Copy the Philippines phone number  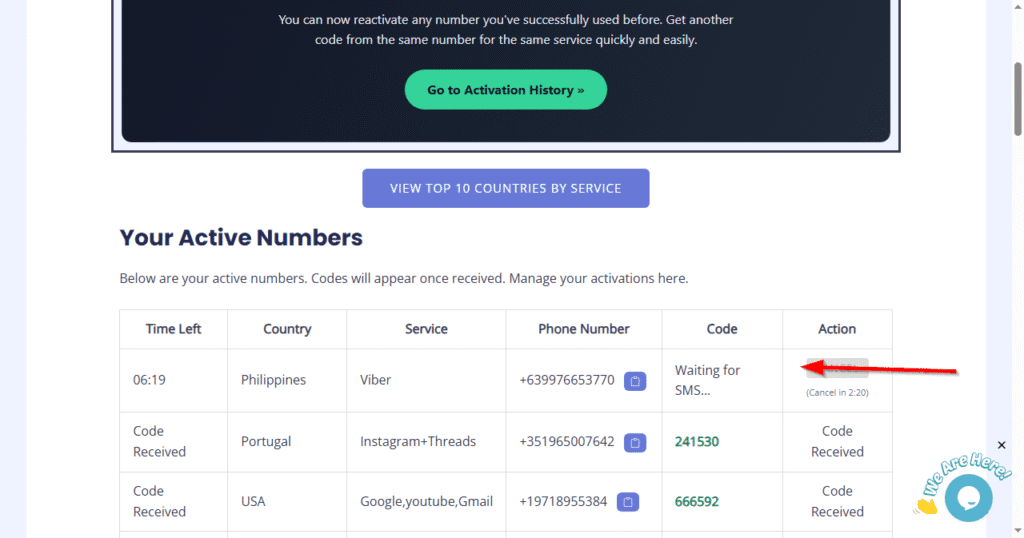click(634, 381)
